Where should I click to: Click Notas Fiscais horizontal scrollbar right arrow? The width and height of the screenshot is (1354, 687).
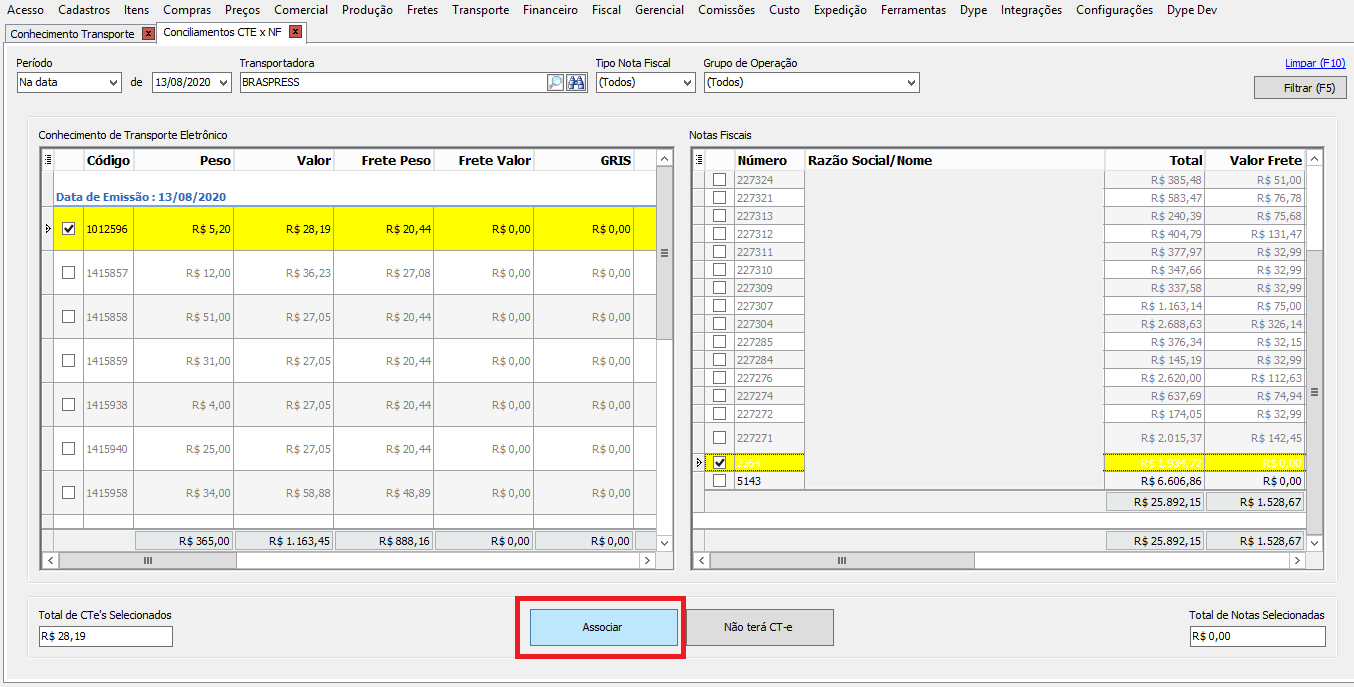point(1298,561)
